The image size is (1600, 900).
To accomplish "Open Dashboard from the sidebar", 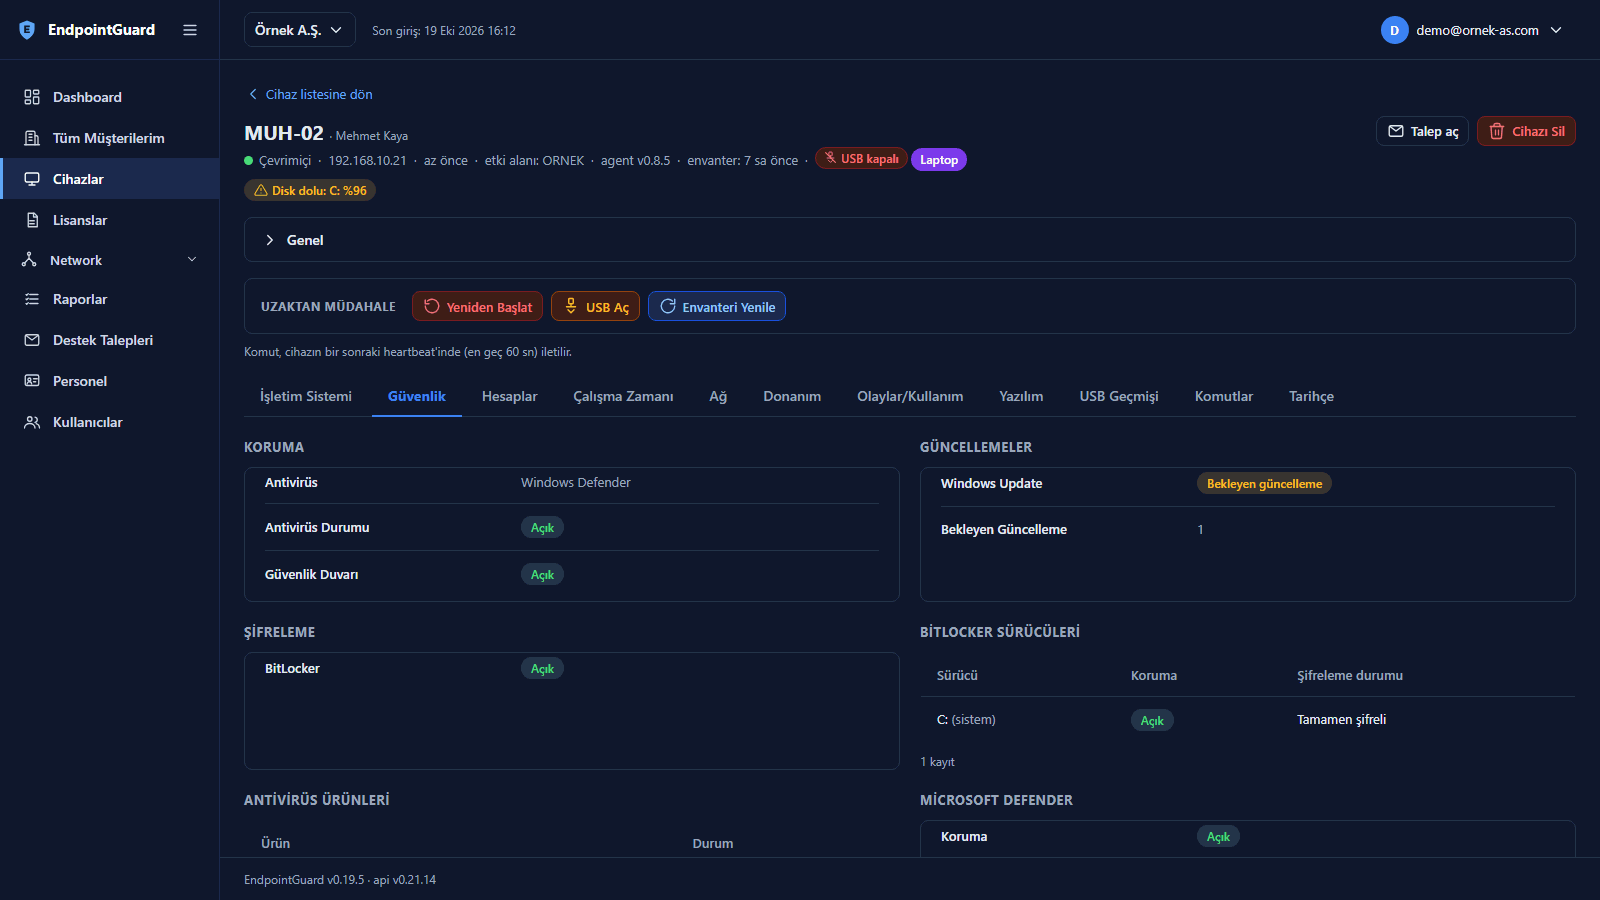I will 110,97.
